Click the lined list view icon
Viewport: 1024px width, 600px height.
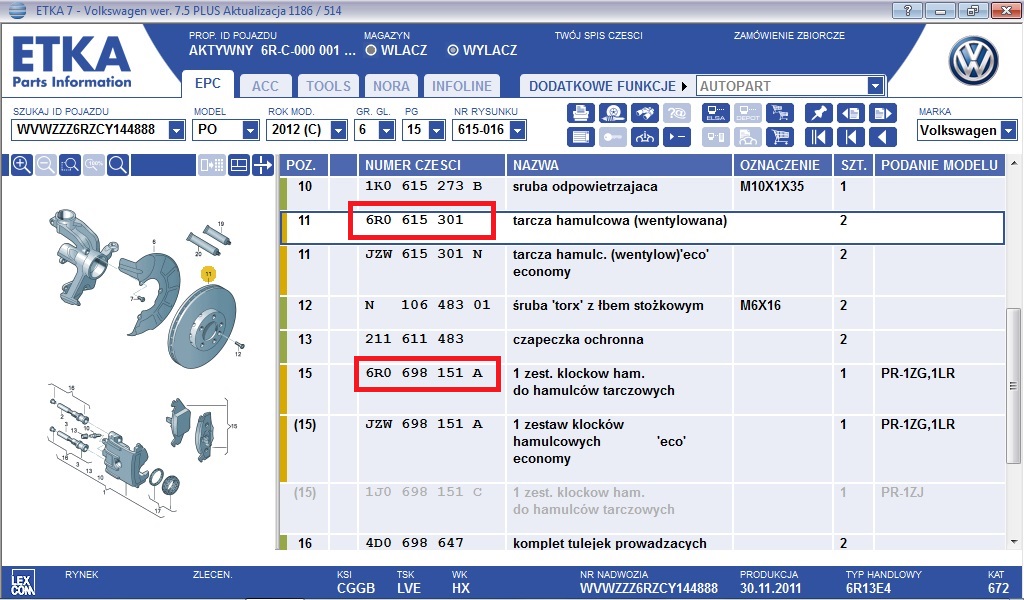(581, 137)
